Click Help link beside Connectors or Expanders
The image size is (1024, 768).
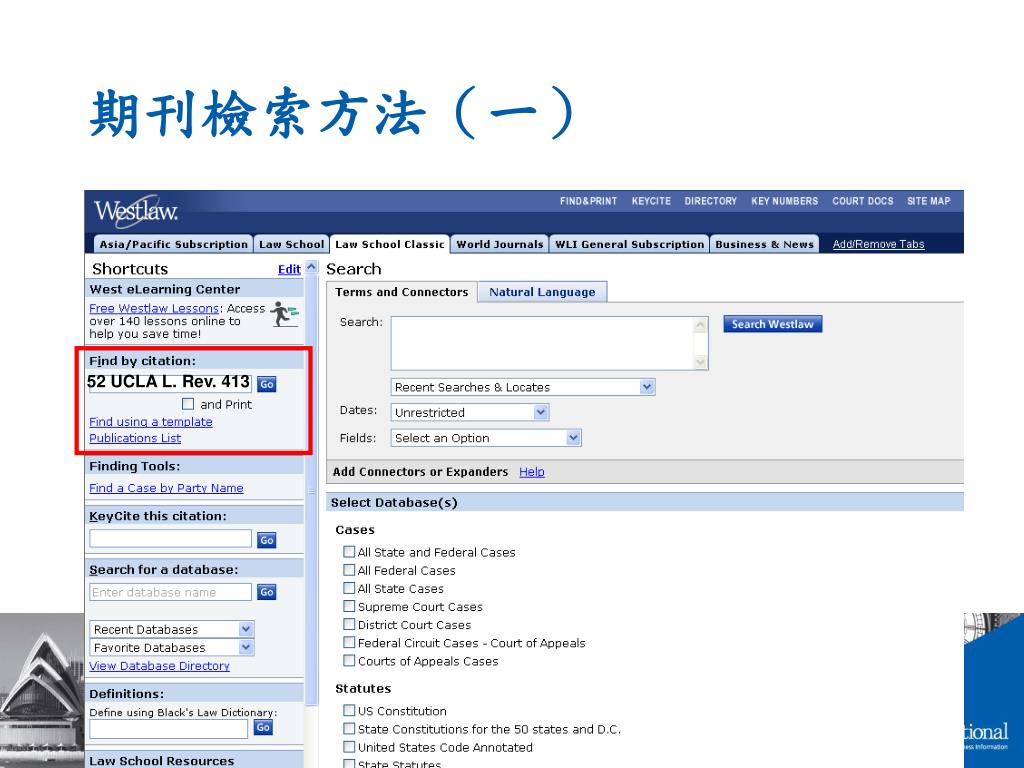tap(532, 472)
